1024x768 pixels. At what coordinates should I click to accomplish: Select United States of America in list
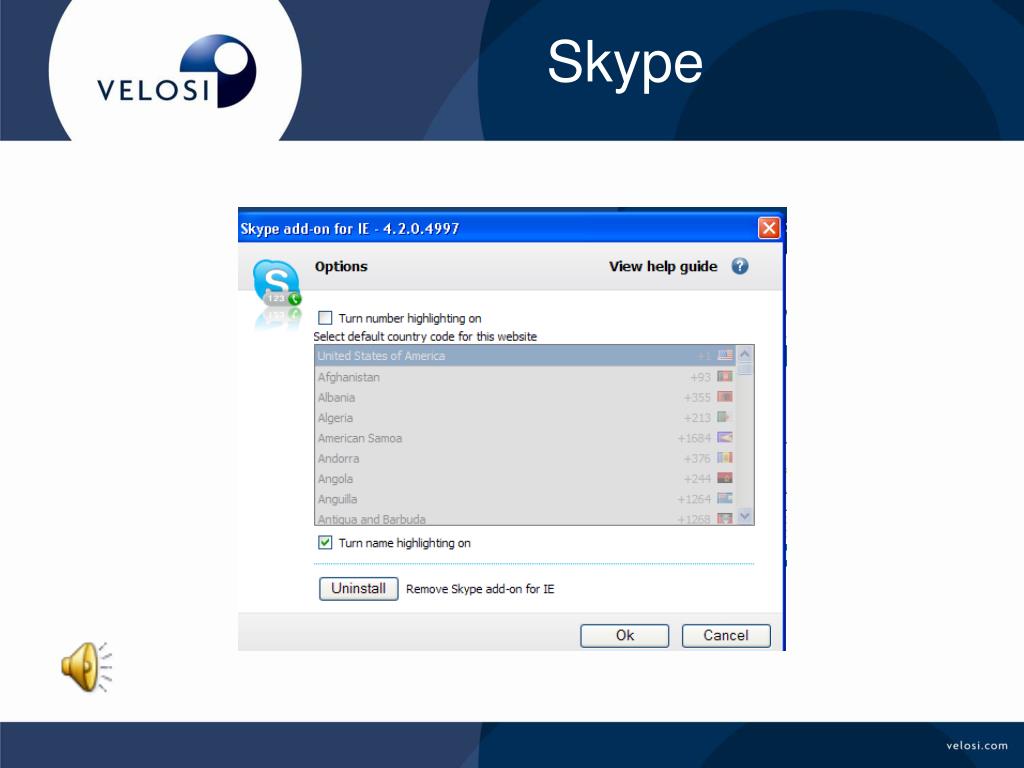click(x=526, y=356)
